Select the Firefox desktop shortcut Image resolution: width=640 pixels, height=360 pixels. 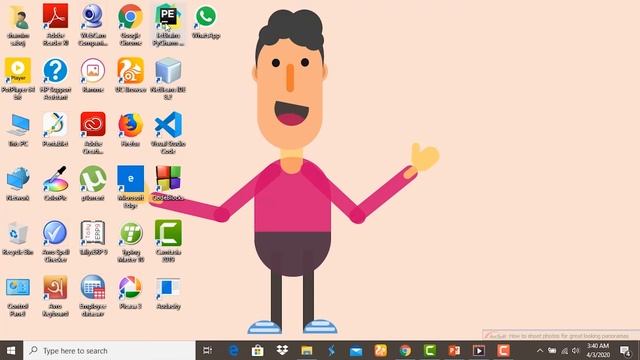click(130, 124)
